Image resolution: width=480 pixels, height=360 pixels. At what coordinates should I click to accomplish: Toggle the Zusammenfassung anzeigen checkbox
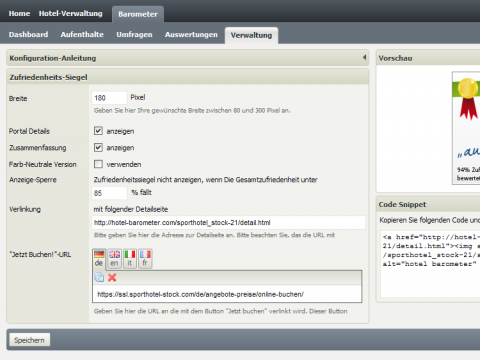(98, 147)
